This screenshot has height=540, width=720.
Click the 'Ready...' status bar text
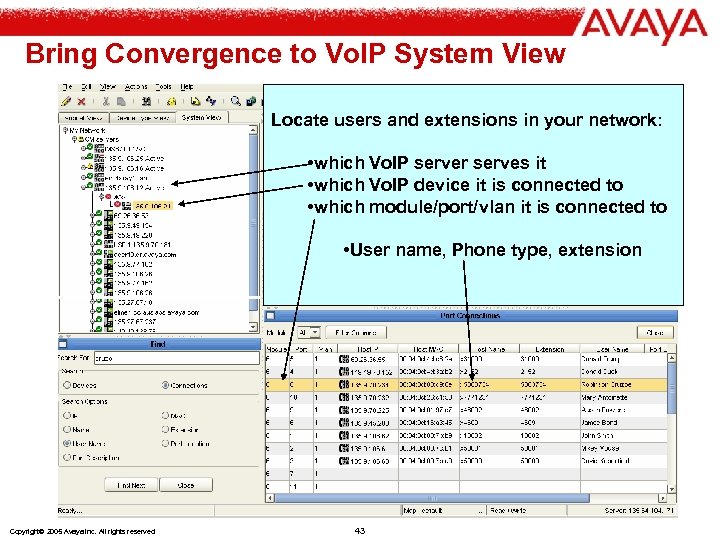point(70,511)
